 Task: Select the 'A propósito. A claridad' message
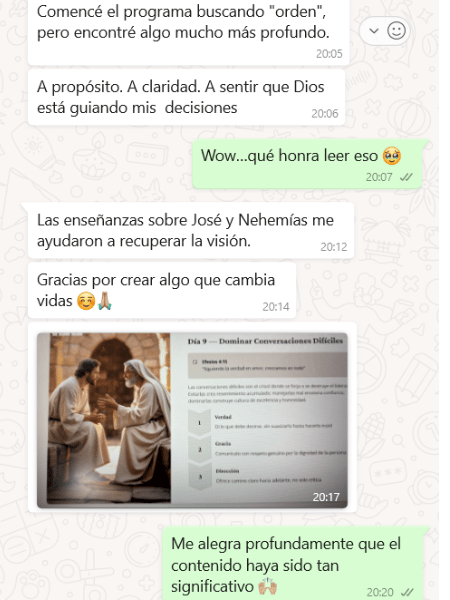click(x=186, y=97)
